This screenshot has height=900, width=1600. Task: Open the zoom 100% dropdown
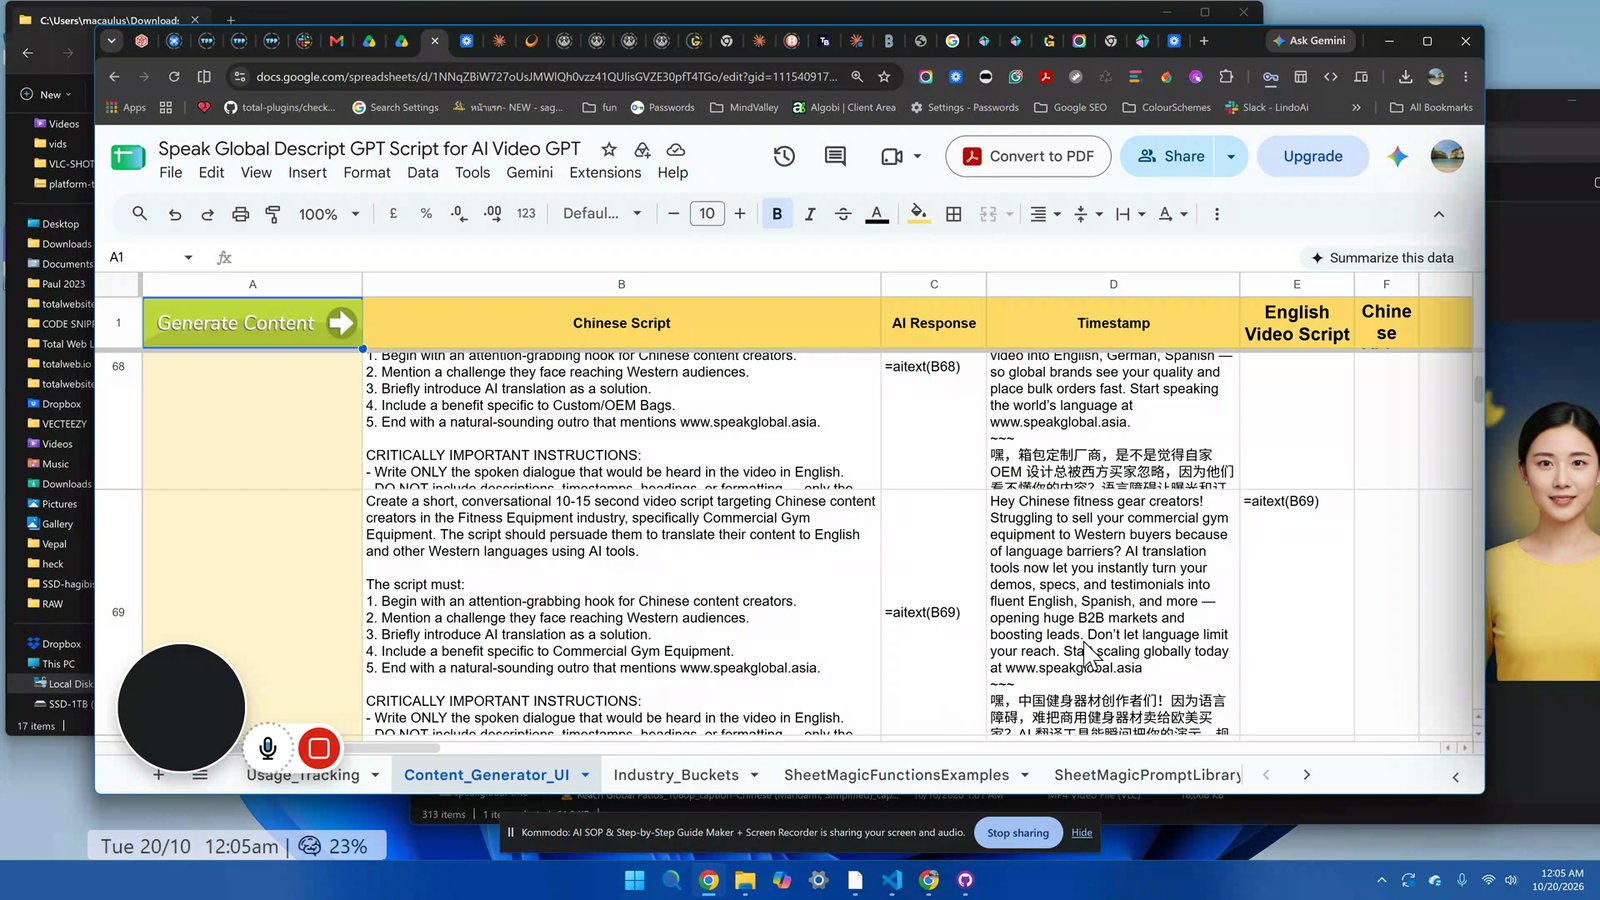[x=329, y=214]
